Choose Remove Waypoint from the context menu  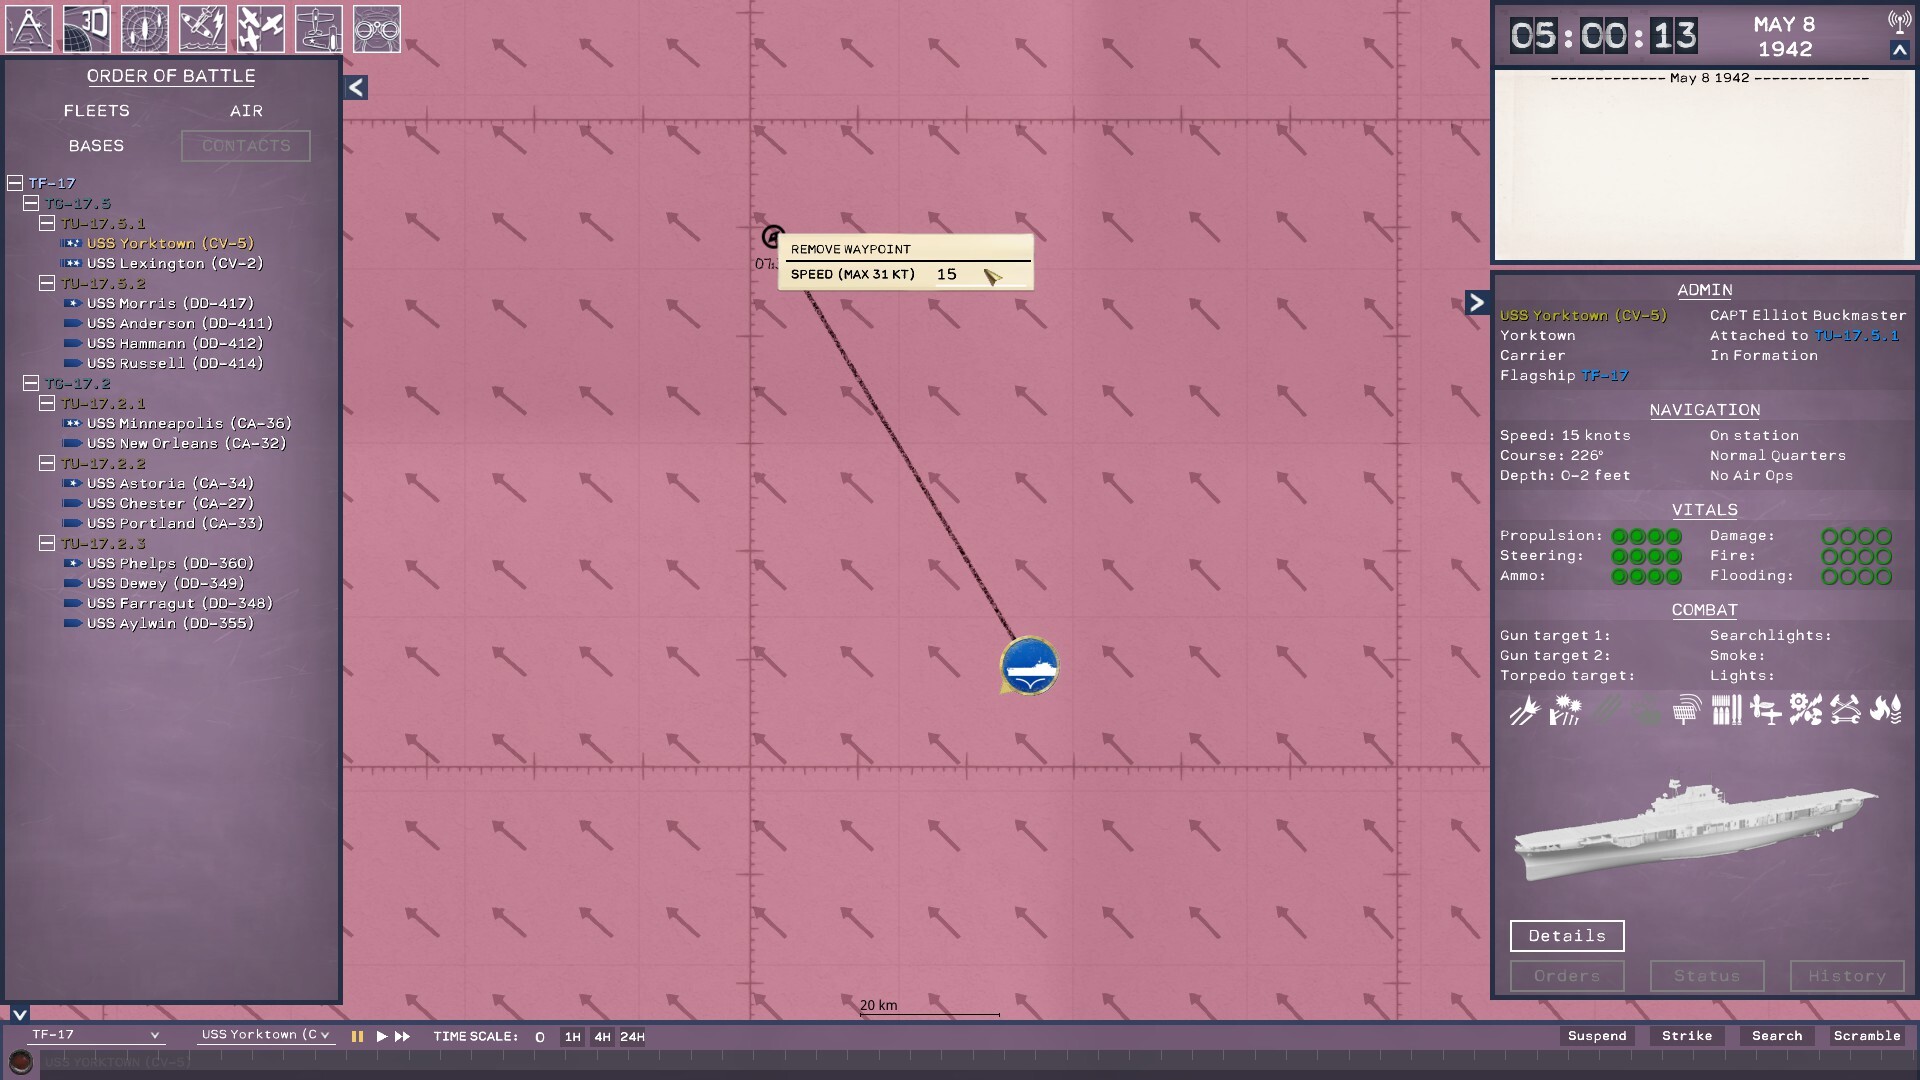[851, 249]
